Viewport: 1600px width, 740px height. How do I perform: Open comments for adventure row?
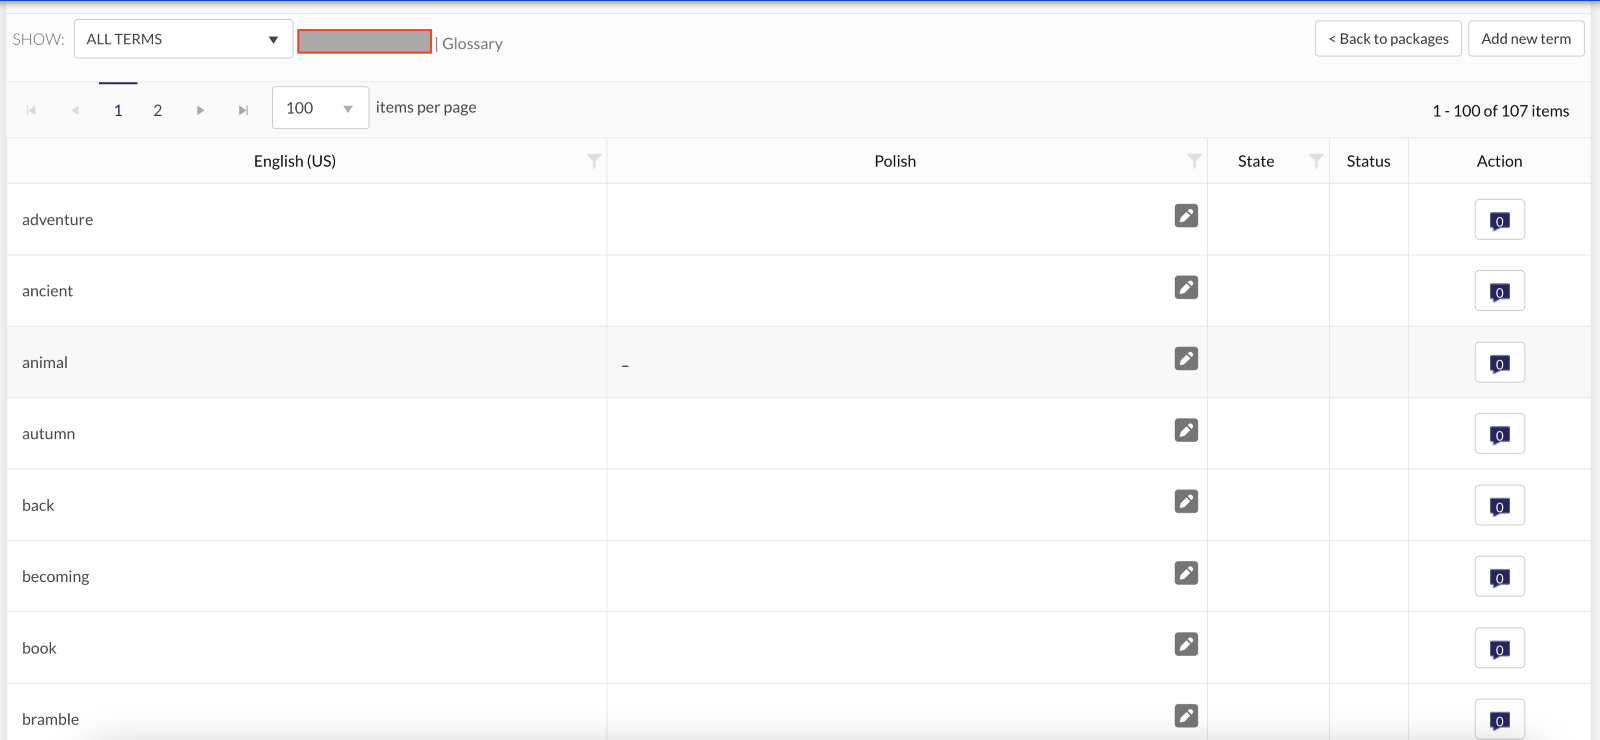click(1499, 220)
